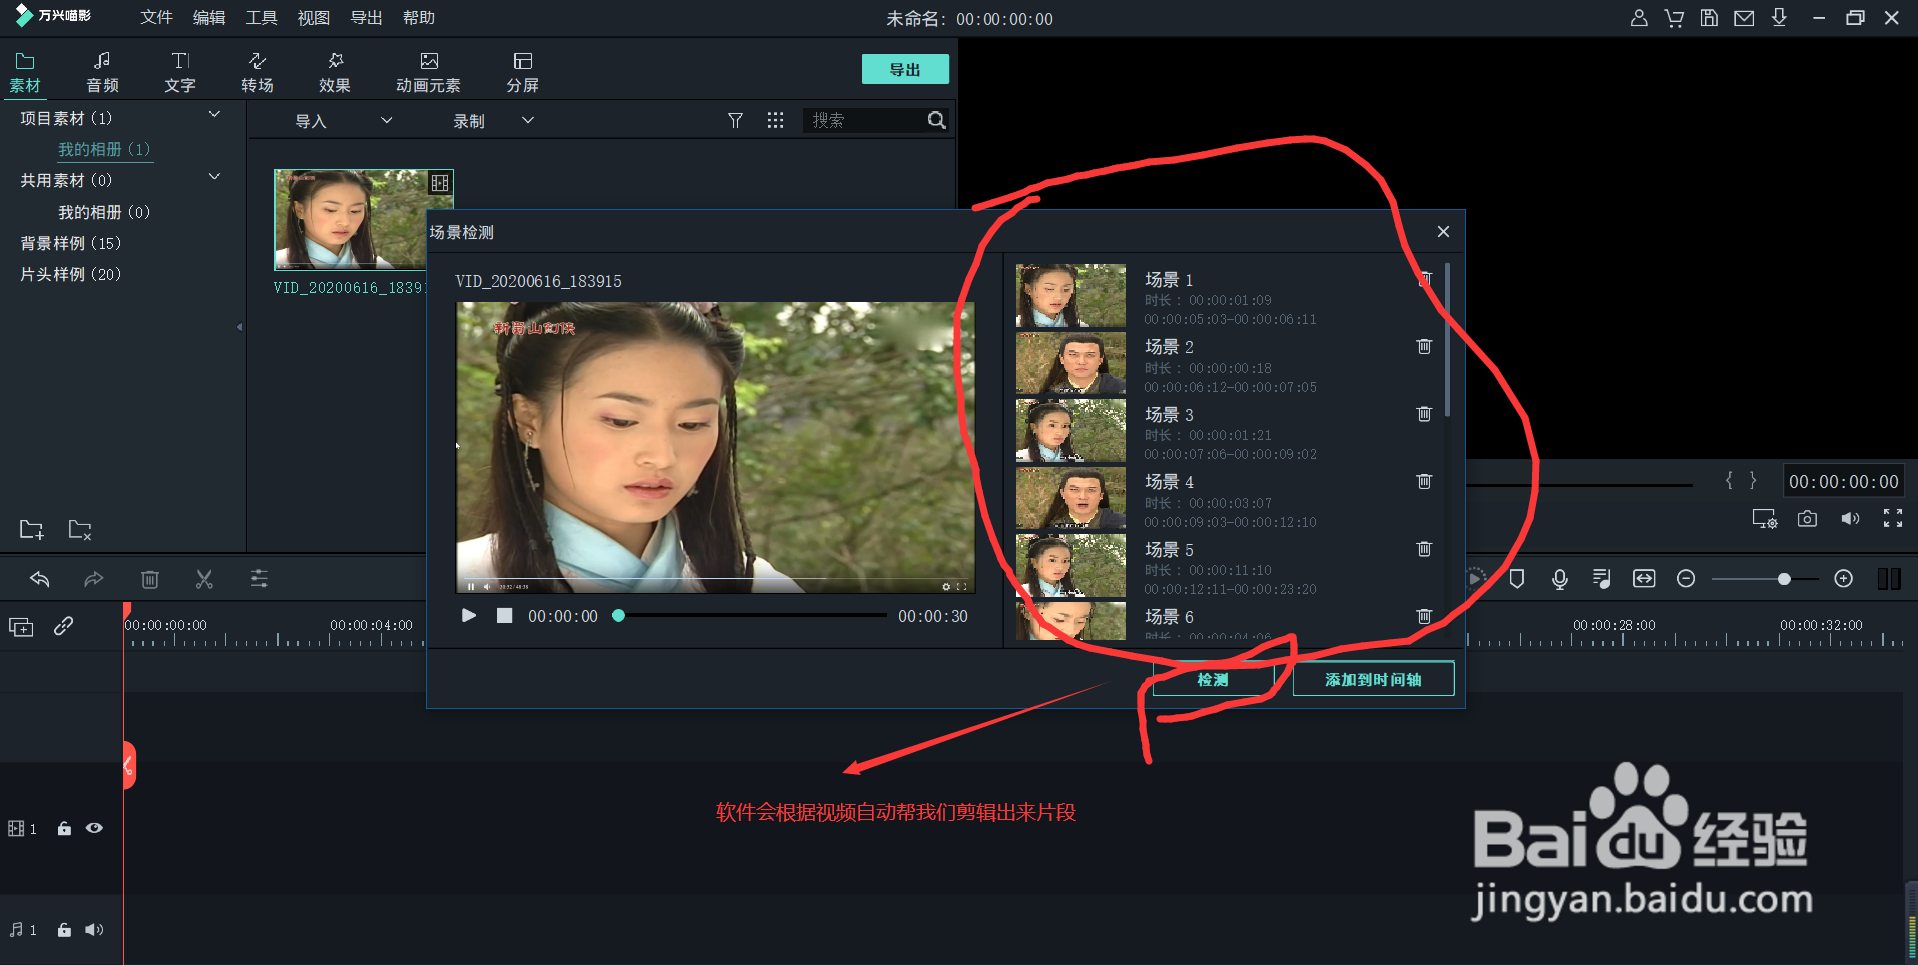Select the 场景 2 thumbnail
The height and width of the screenshot is (965, 1918).
point(1071,363)
